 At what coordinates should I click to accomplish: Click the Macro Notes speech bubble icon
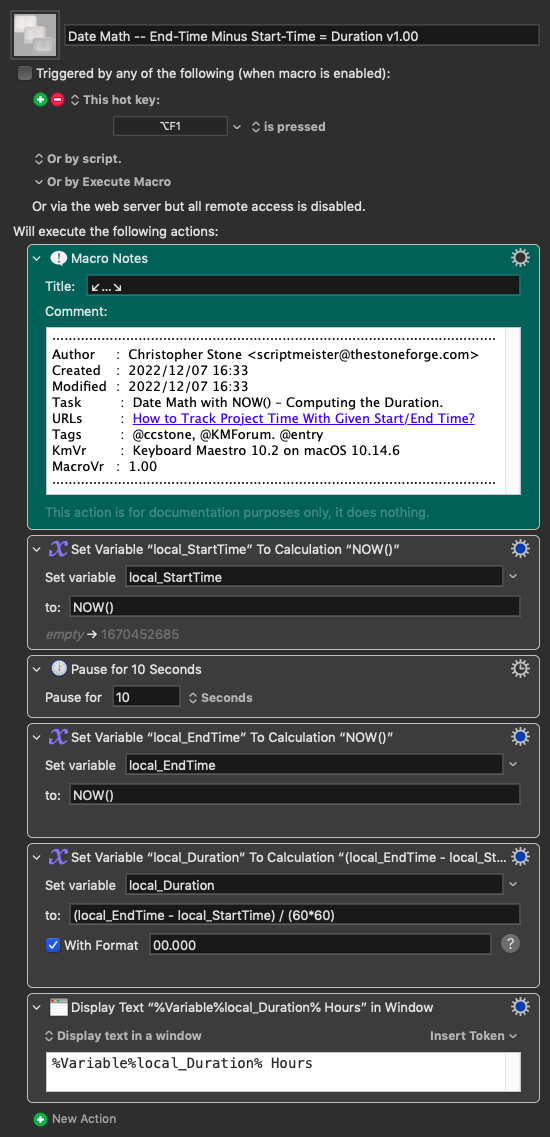pos(58,258)
